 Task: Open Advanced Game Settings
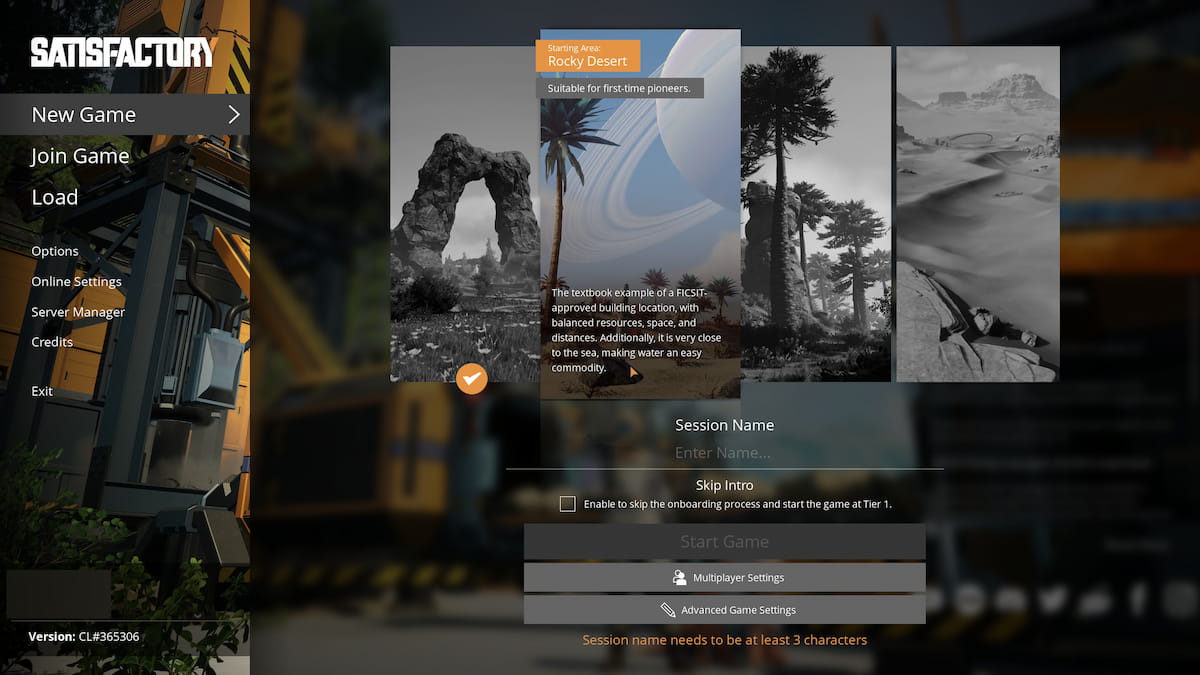click(725, 610)
